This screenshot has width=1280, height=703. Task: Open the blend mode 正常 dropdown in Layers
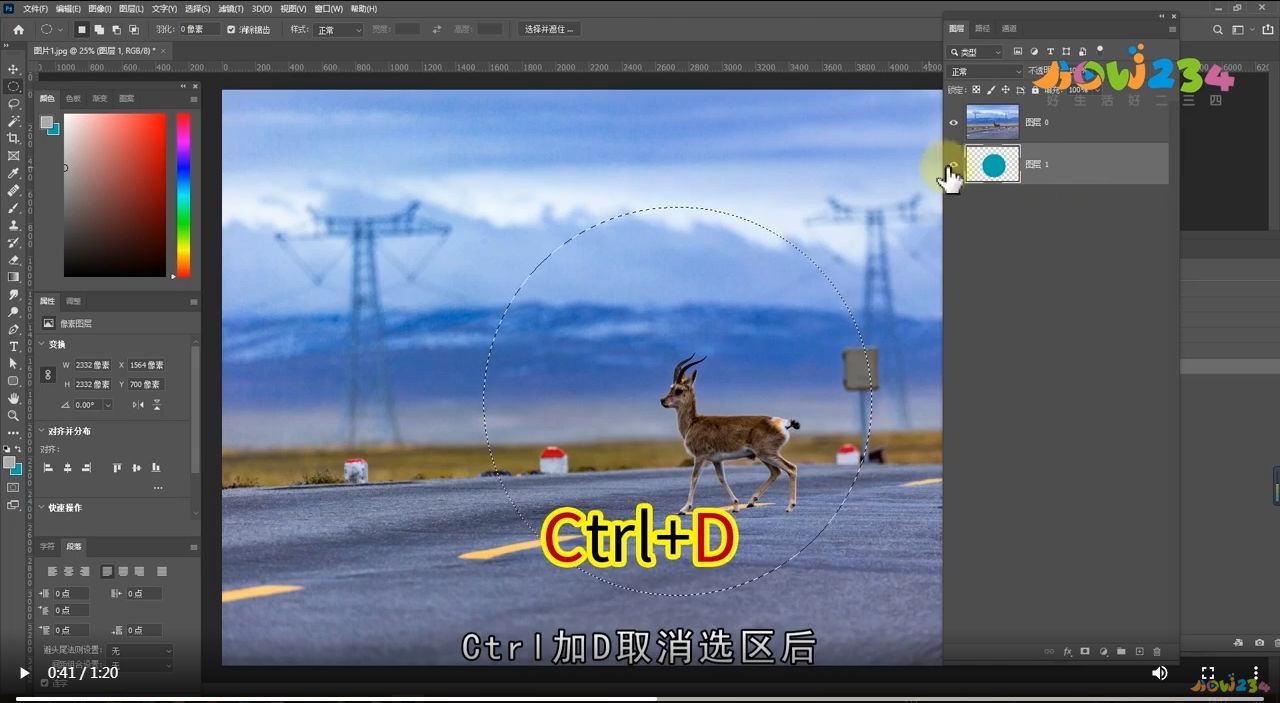coord(985,72)
